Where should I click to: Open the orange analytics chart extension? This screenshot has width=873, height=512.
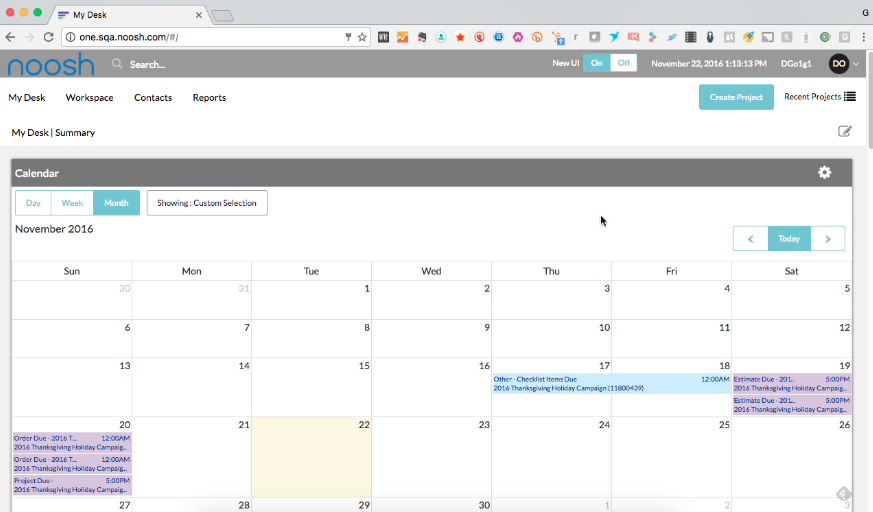coord(403,37)
